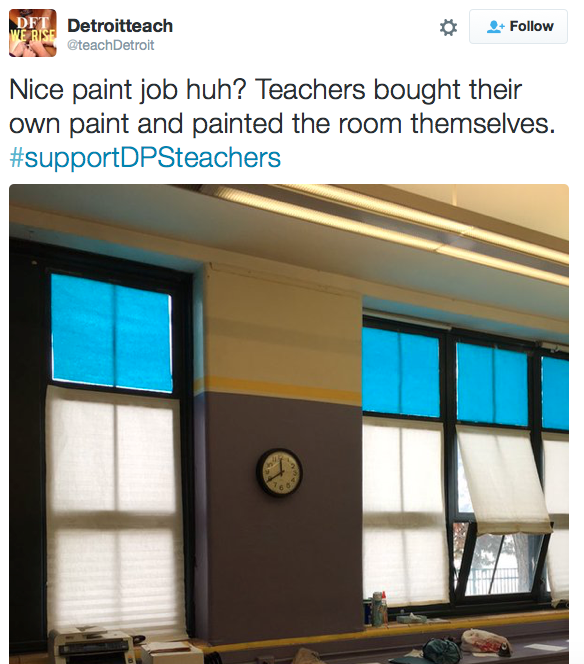The image size is (584, 664).
Task: Open the @teachDetroit handle
Action: [111, 45]
